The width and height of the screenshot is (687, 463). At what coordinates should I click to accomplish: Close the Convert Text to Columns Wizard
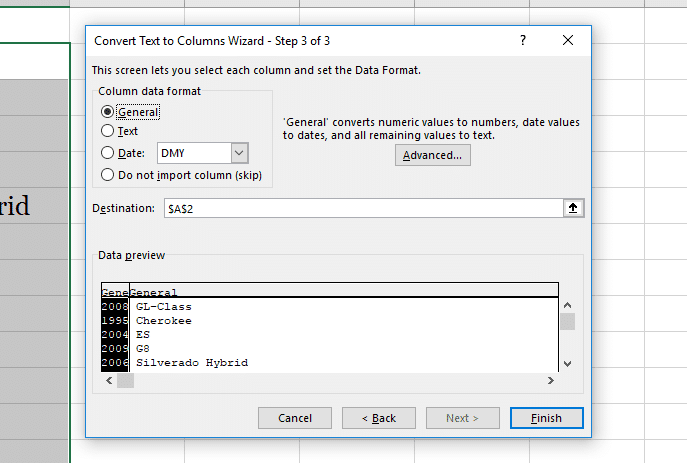(568, 41)
